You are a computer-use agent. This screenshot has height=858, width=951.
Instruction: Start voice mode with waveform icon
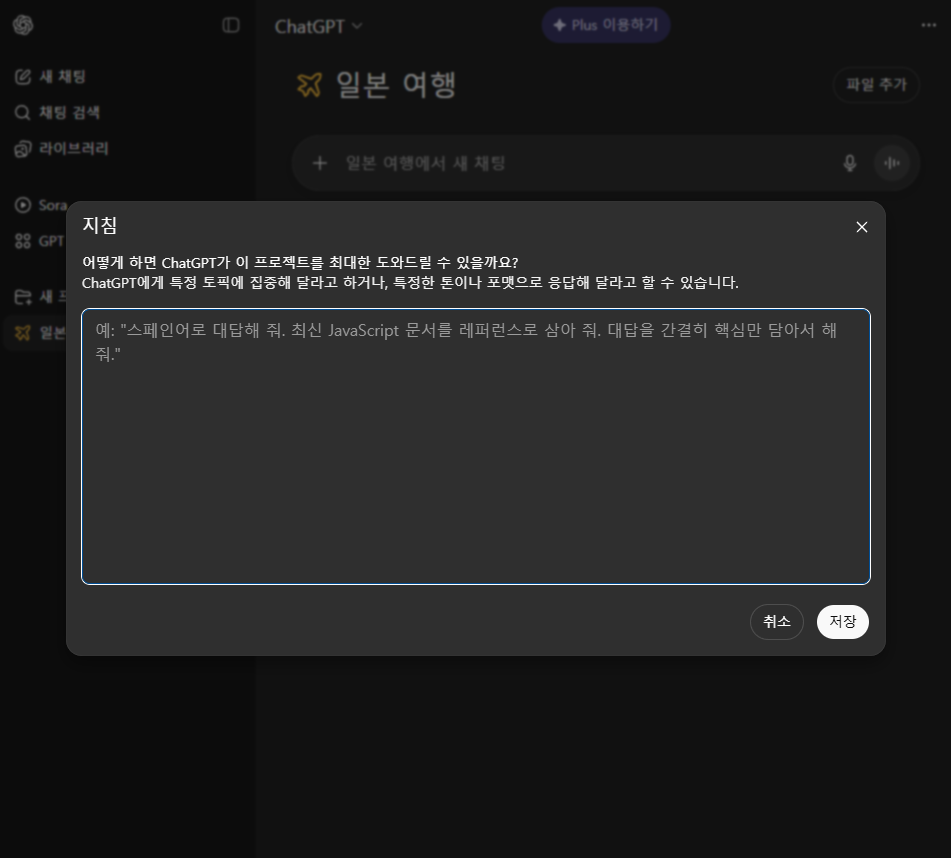pyautogui.click(x=890, y=163)
